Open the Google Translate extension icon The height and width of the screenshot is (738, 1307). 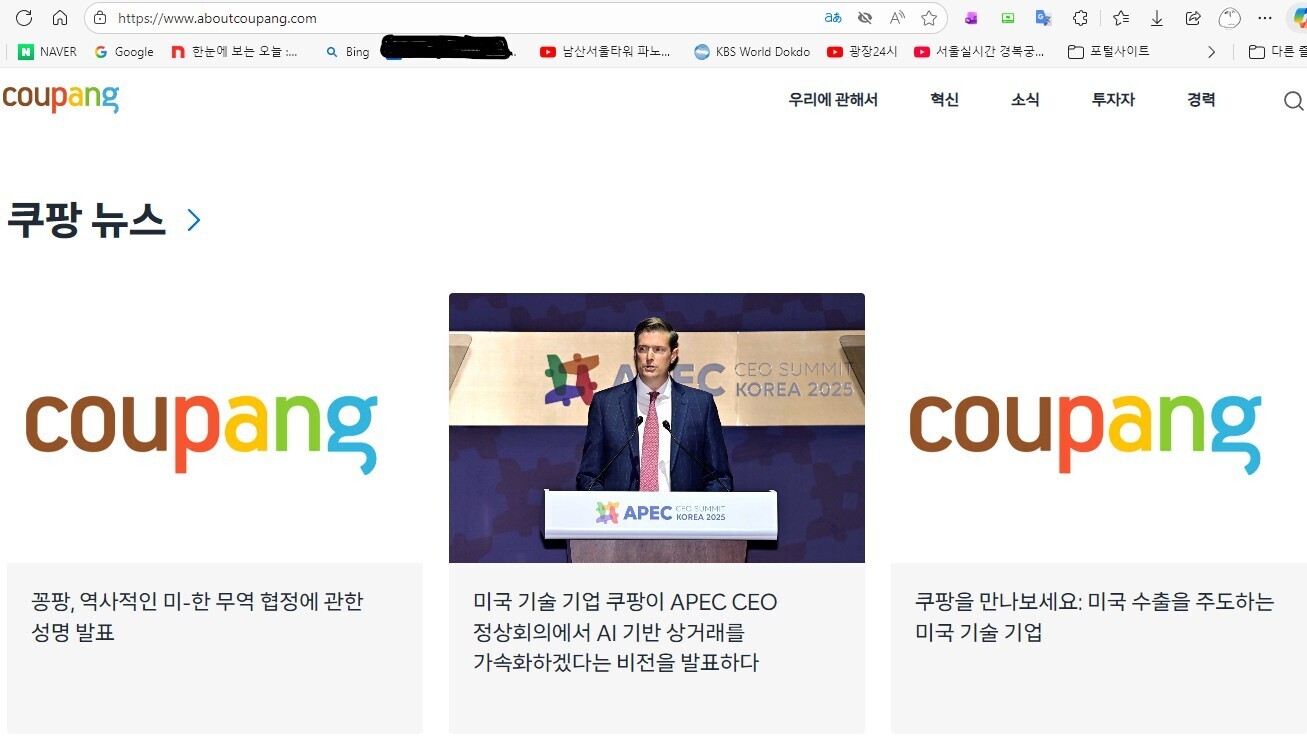[x=1043, y=18]
